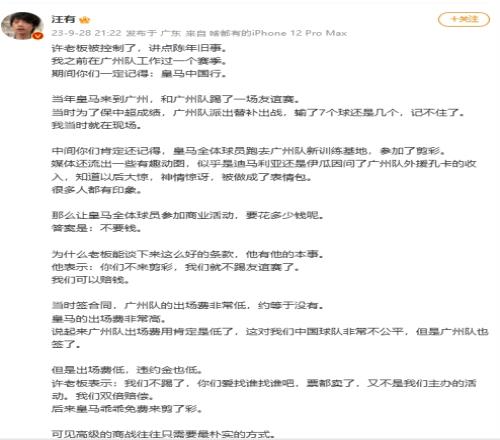Click the line mentioning 皇马中国行
Viewport: 500px width, 440px height.
point(139,73)
